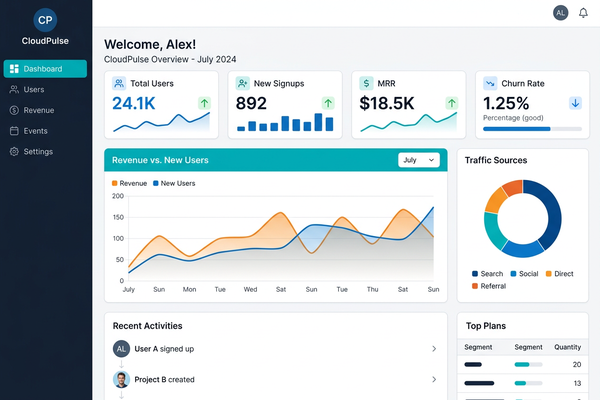Toggle the Search traffic legend entry
Image resolution: width=600 pixels, height=400 pixels.
pyautogui.click(x=487, y=273)
